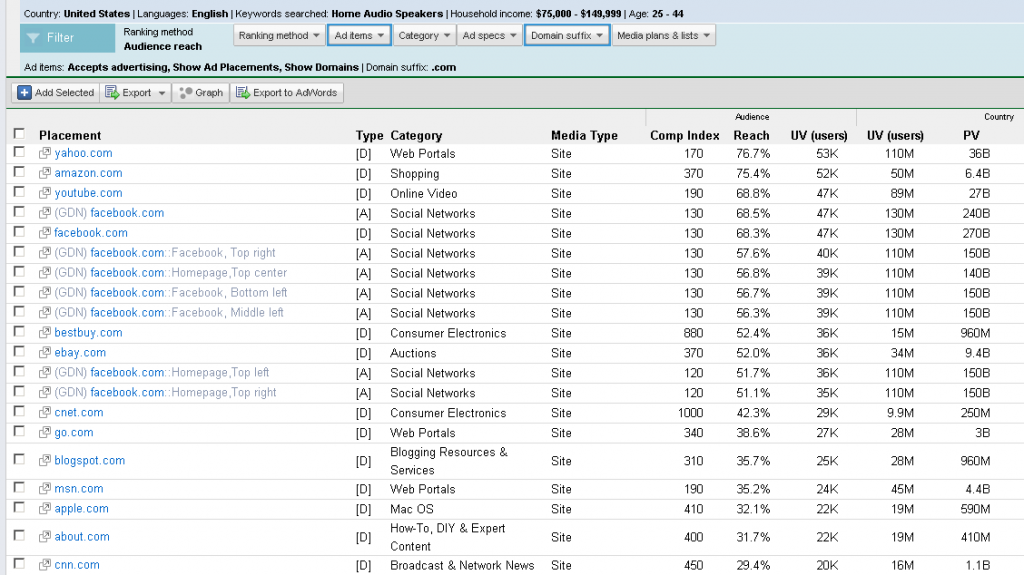Select Reach value 76.7% for yahoo.com
Image resolution: width=1024 pixels, height=575 pixels.
753,154
